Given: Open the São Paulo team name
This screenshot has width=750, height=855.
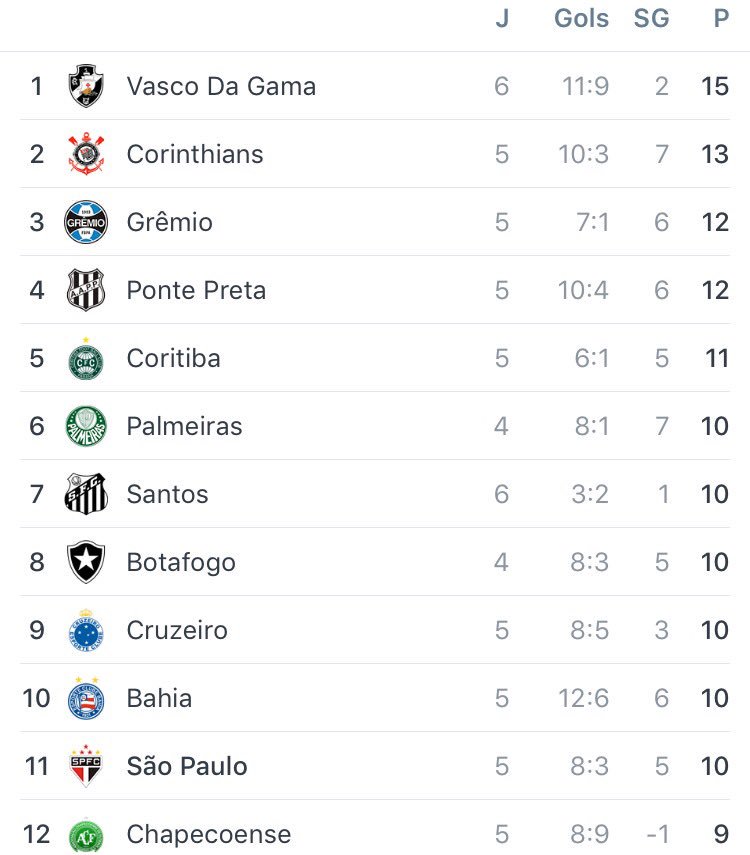Looking at the screenshot, I should click(x=187, y=766).
